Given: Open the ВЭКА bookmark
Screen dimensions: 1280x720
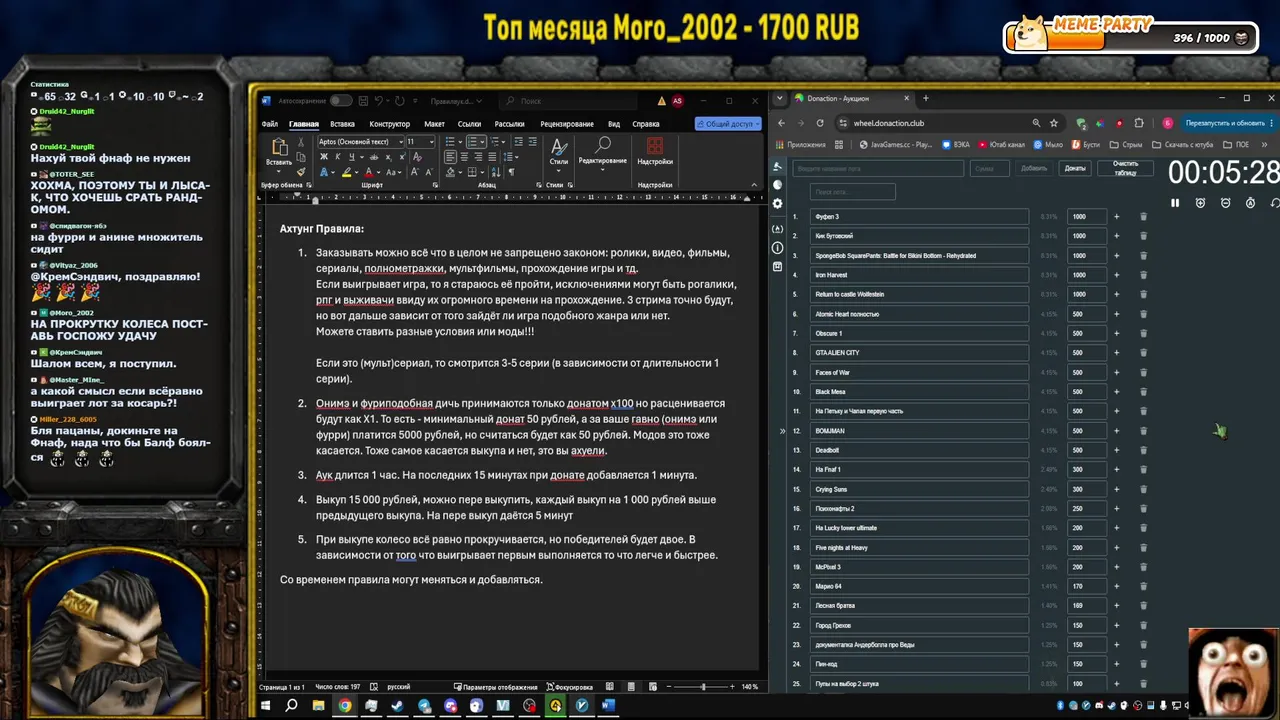Looking at the screenshot, I should click(x=956, y=145).
